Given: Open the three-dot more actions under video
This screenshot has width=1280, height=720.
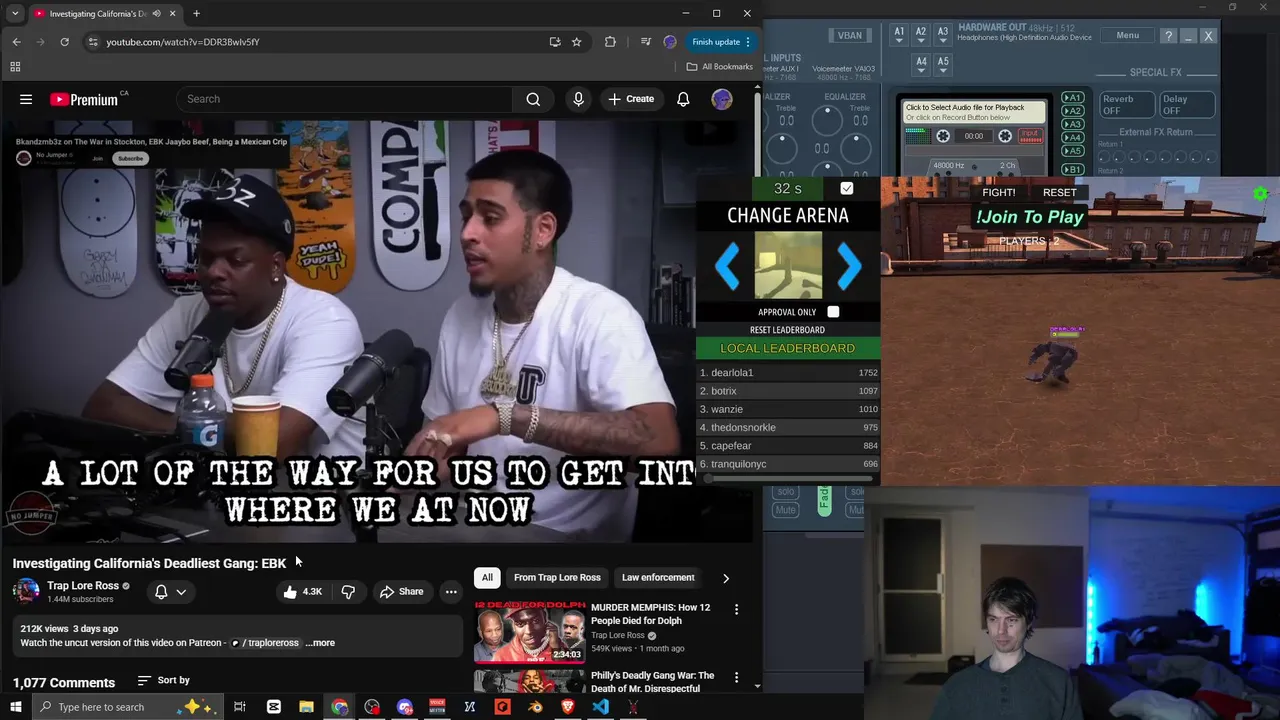Looking at the screenshot, I should [x=451, y=591].
